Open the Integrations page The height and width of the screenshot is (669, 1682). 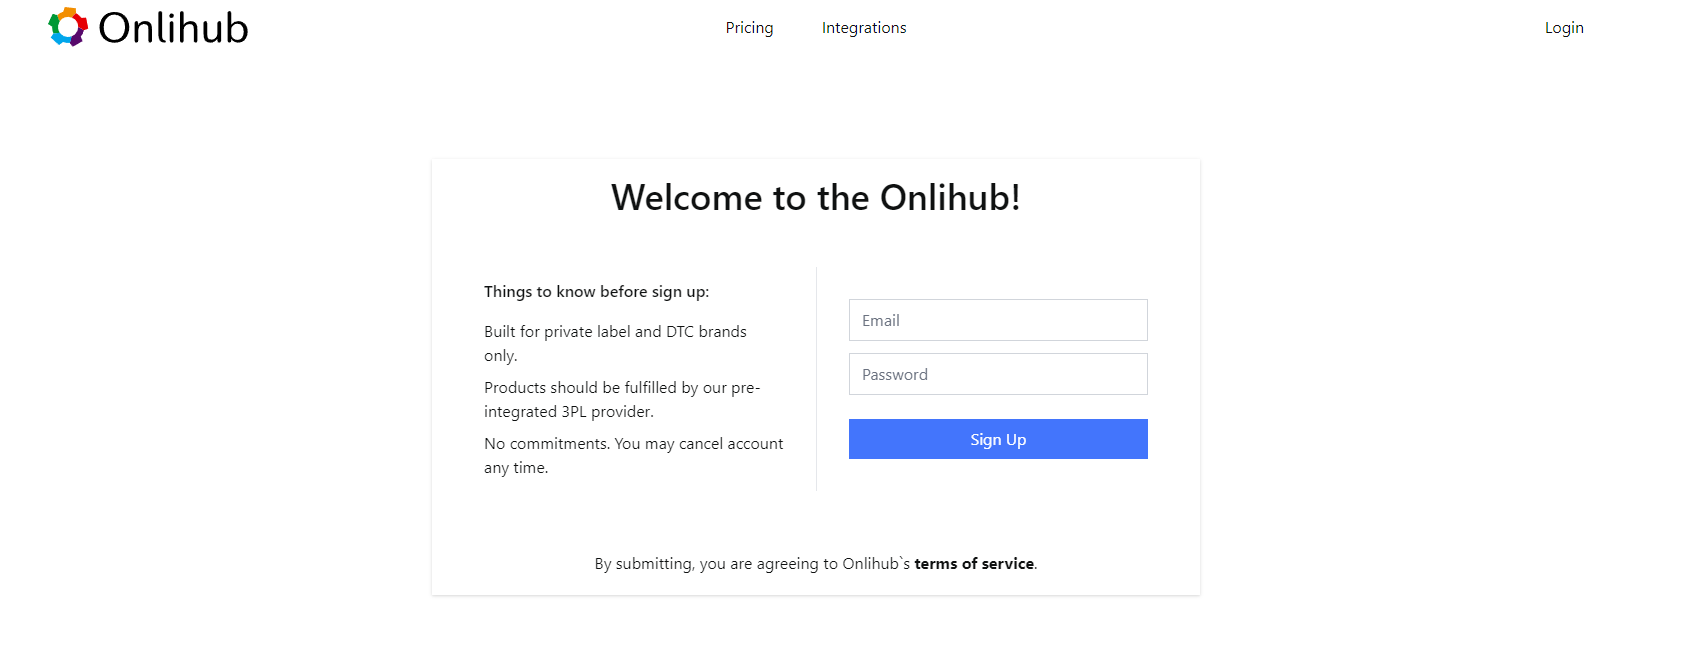(x=864, y=28)
